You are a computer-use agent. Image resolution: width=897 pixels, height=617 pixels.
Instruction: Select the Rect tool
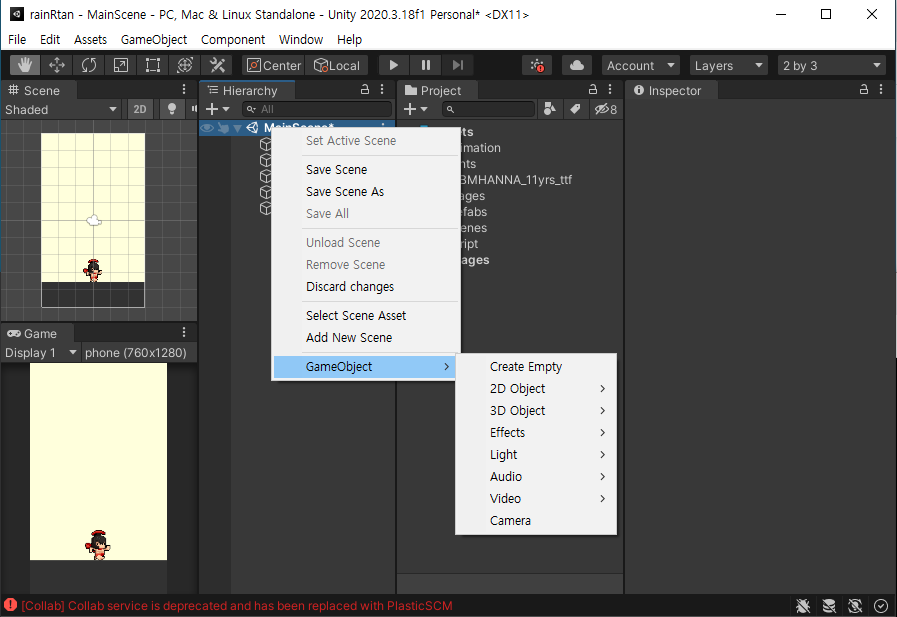coord(153,65)
